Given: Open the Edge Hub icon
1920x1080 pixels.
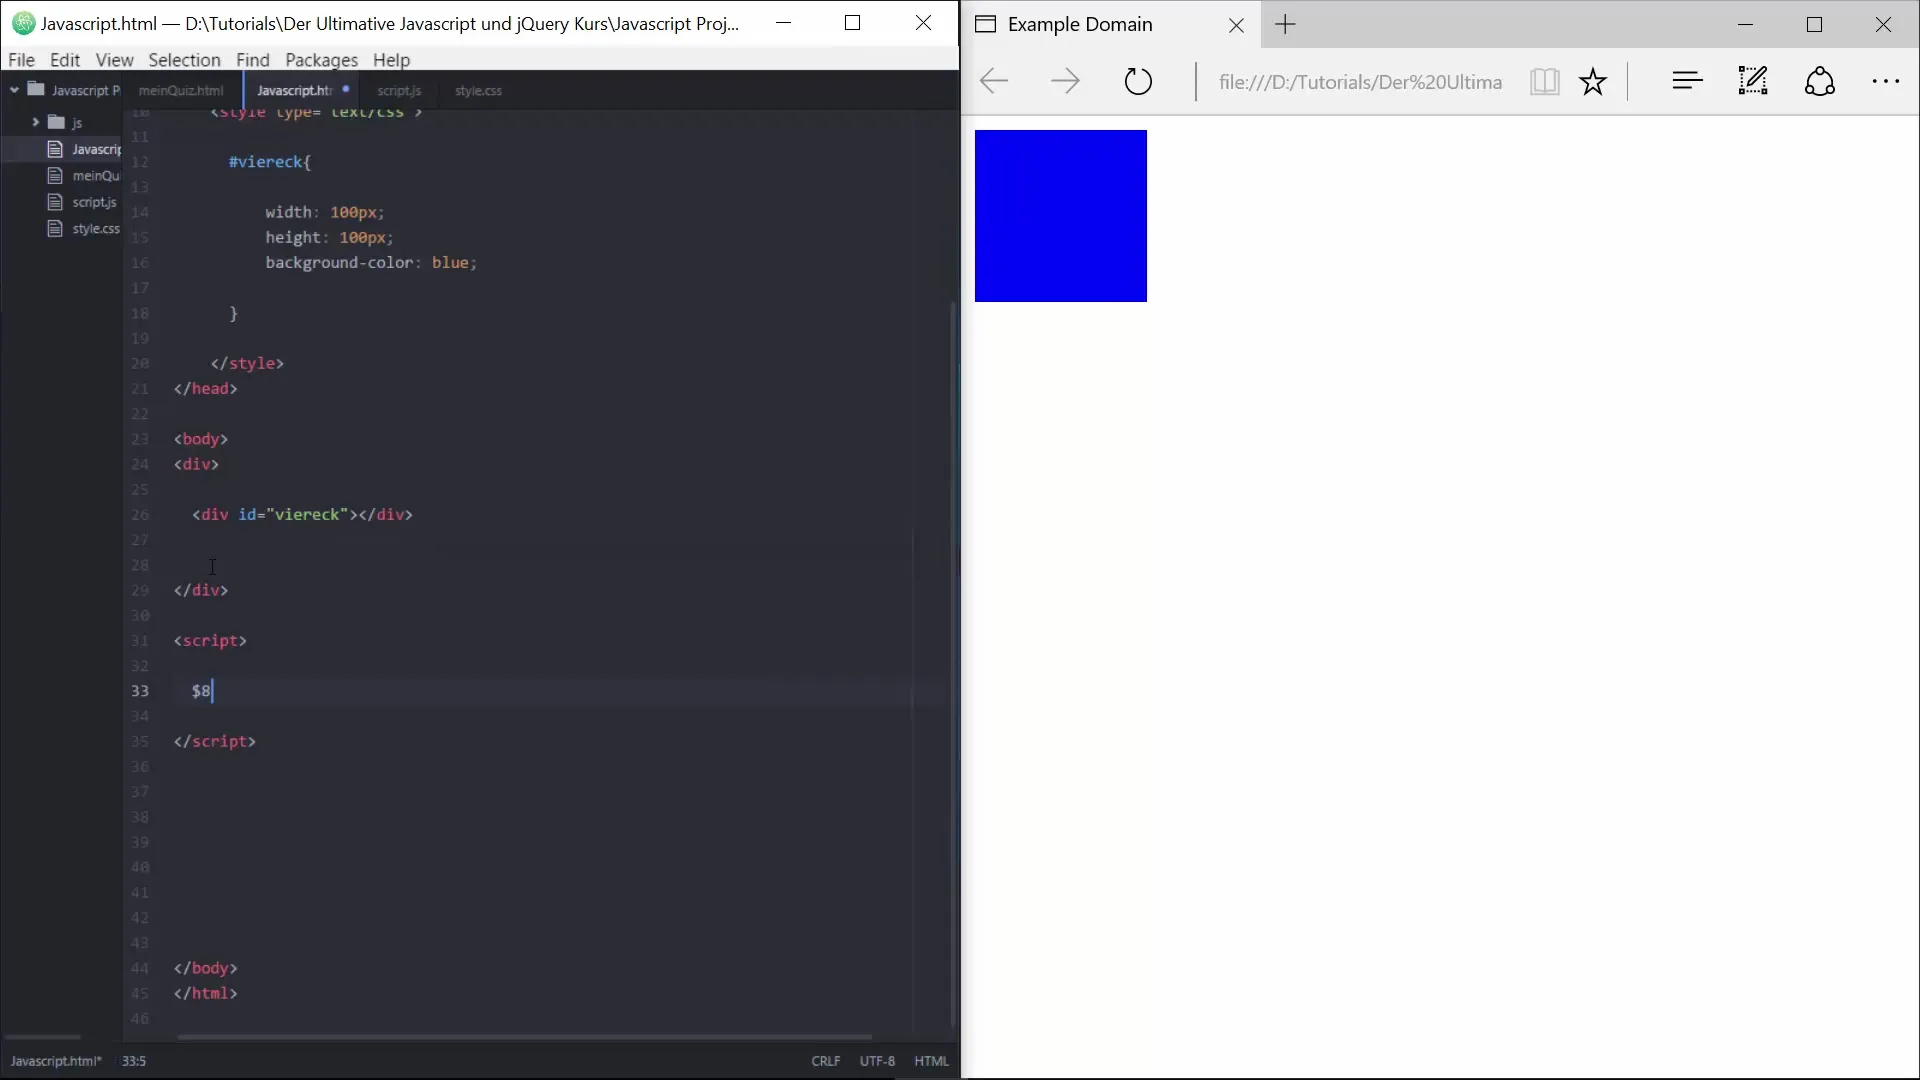Looking at the screenshot, I should click(1687, 81).
